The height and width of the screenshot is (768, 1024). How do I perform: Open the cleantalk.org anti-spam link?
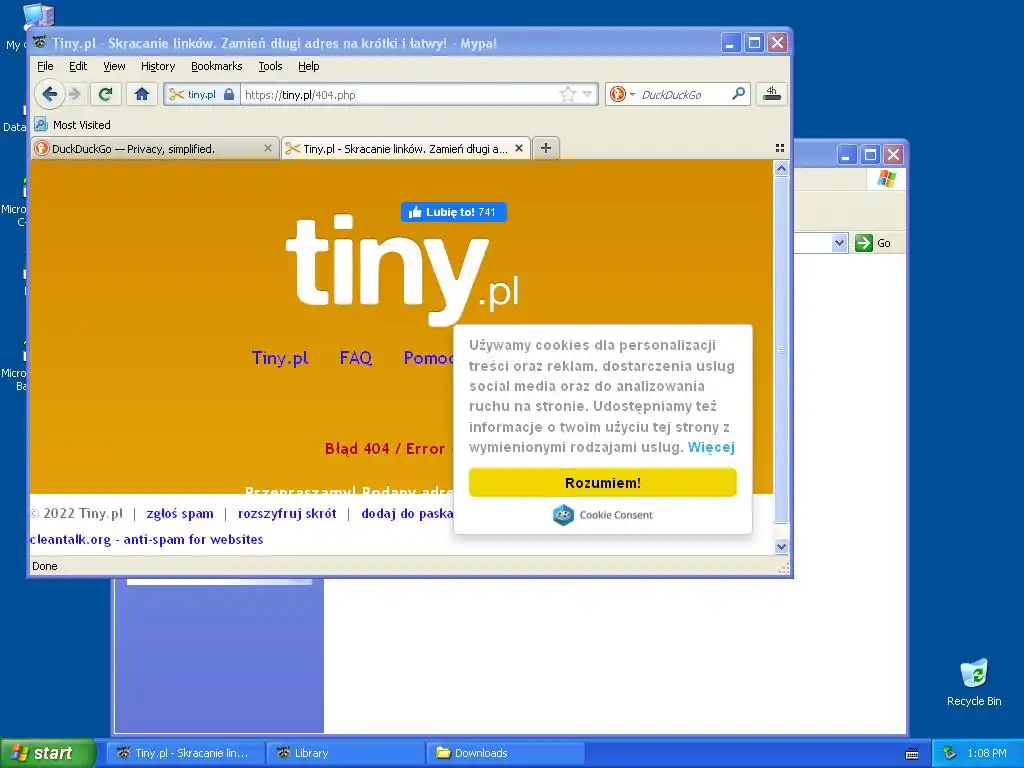coord(146,539)
